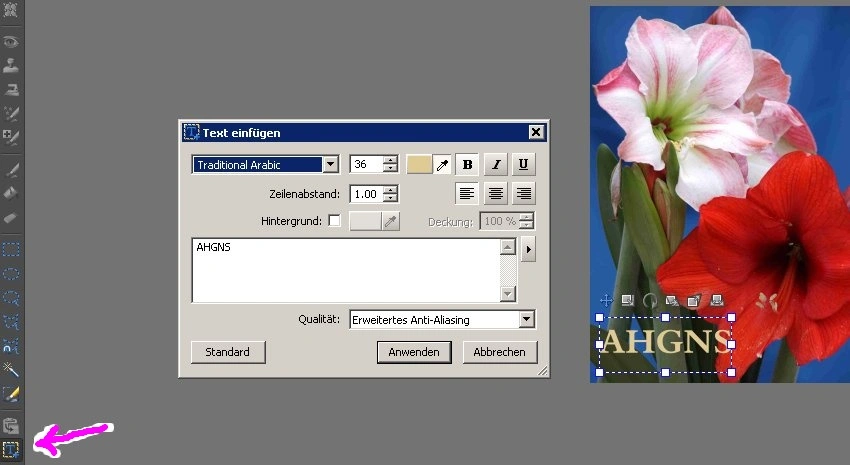Open the Traditional Arabic font dropdown
This screenshot has height=465, width=850.
click(330, 164)
